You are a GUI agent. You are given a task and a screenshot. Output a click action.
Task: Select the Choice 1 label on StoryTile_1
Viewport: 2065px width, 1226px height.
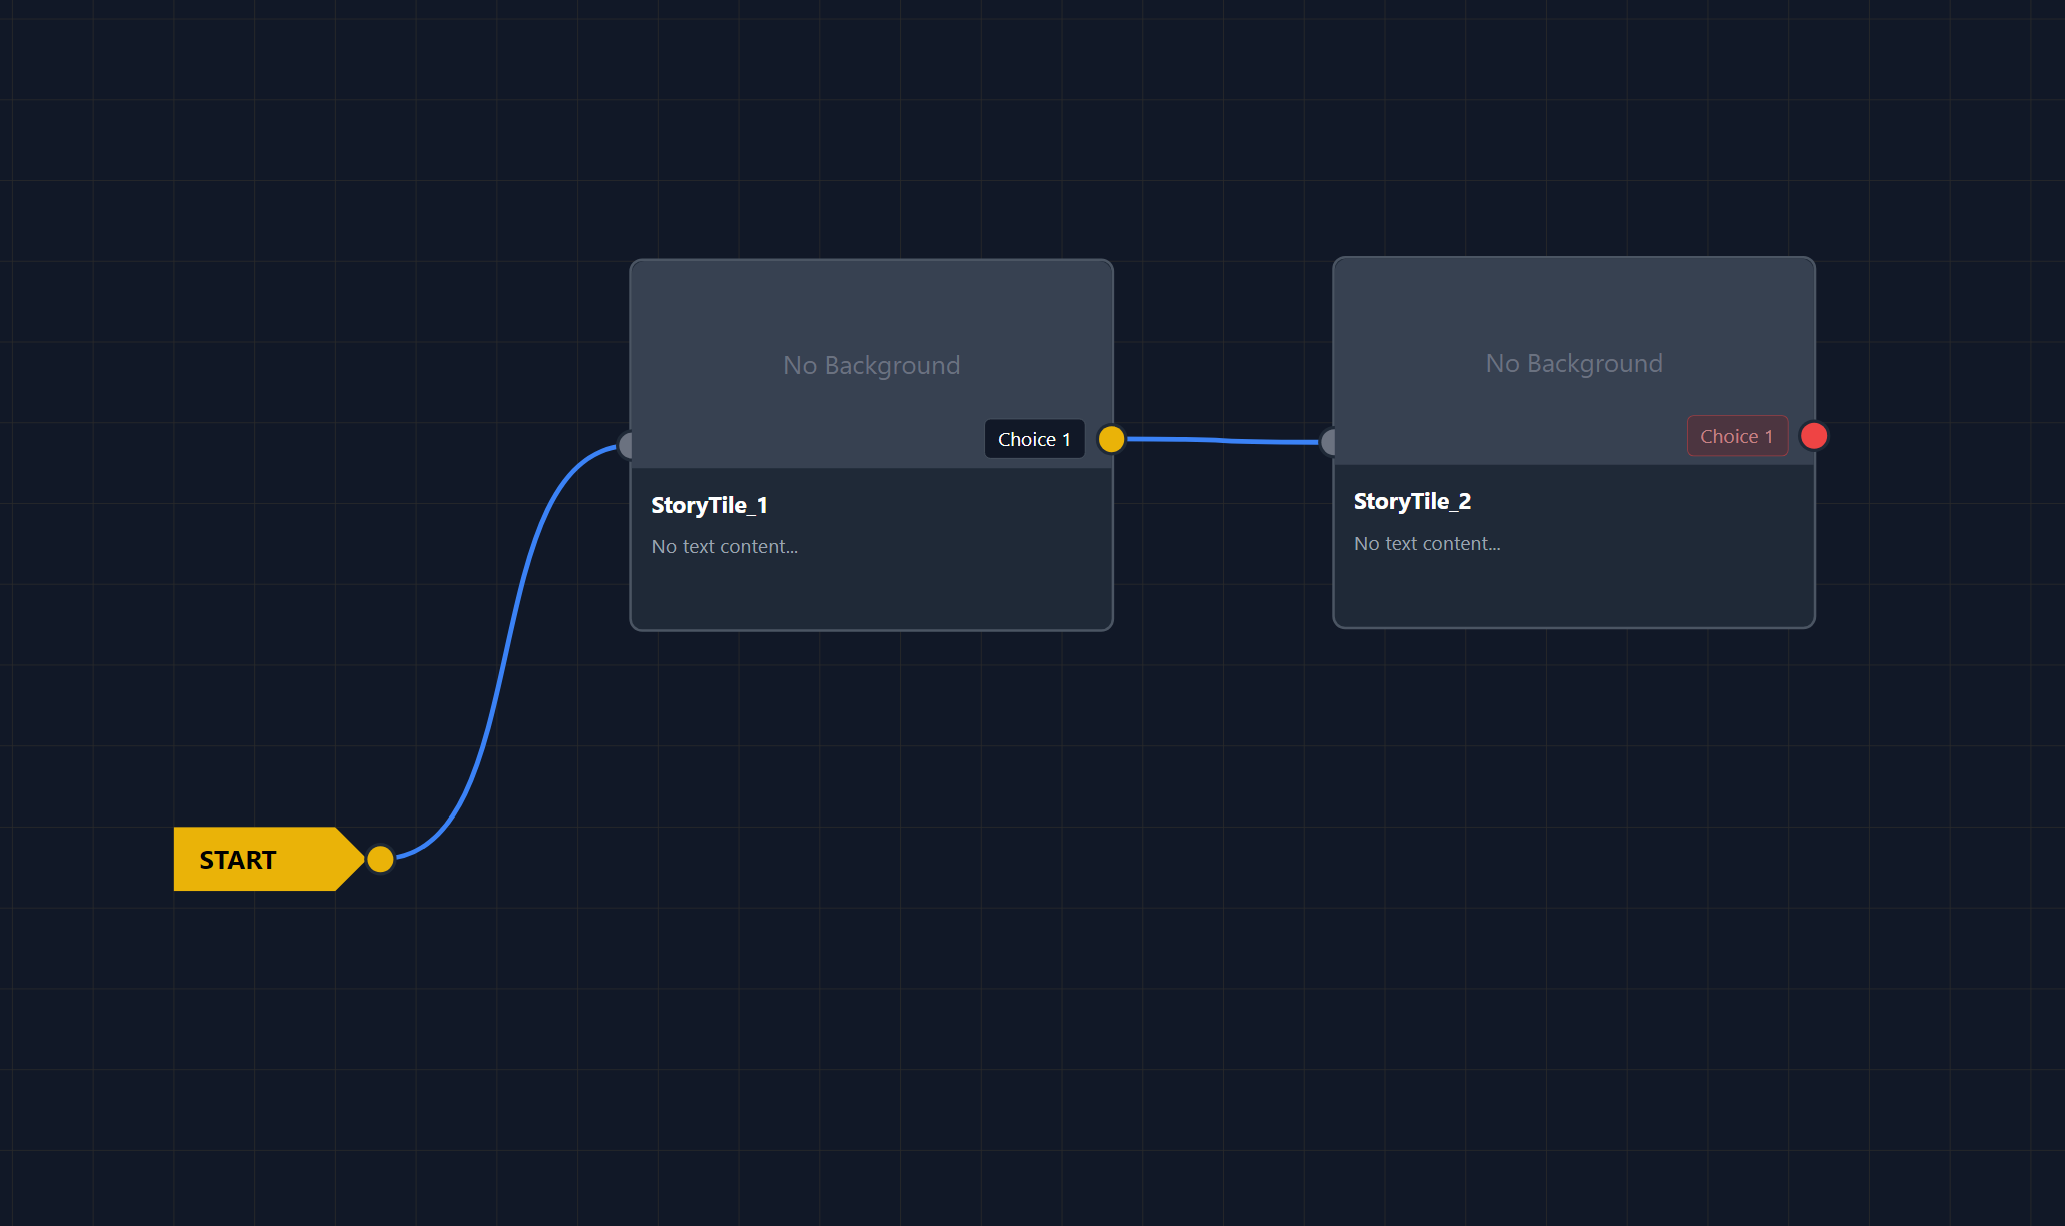[1034, 439]
